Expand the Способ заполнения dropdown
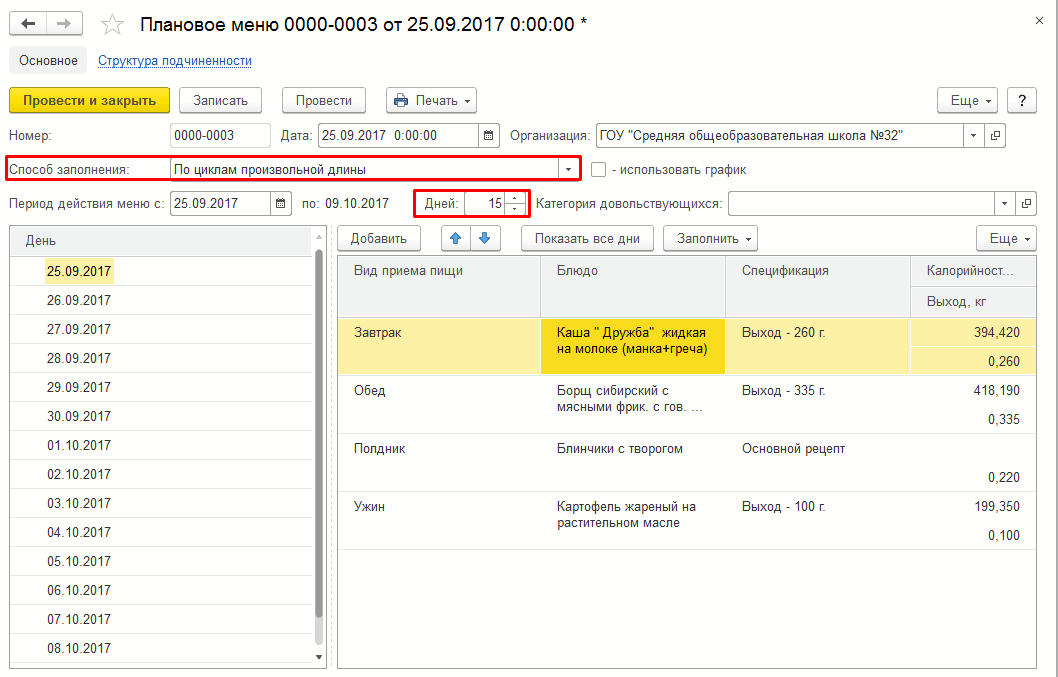1058x677 pixels. point(568,169)
